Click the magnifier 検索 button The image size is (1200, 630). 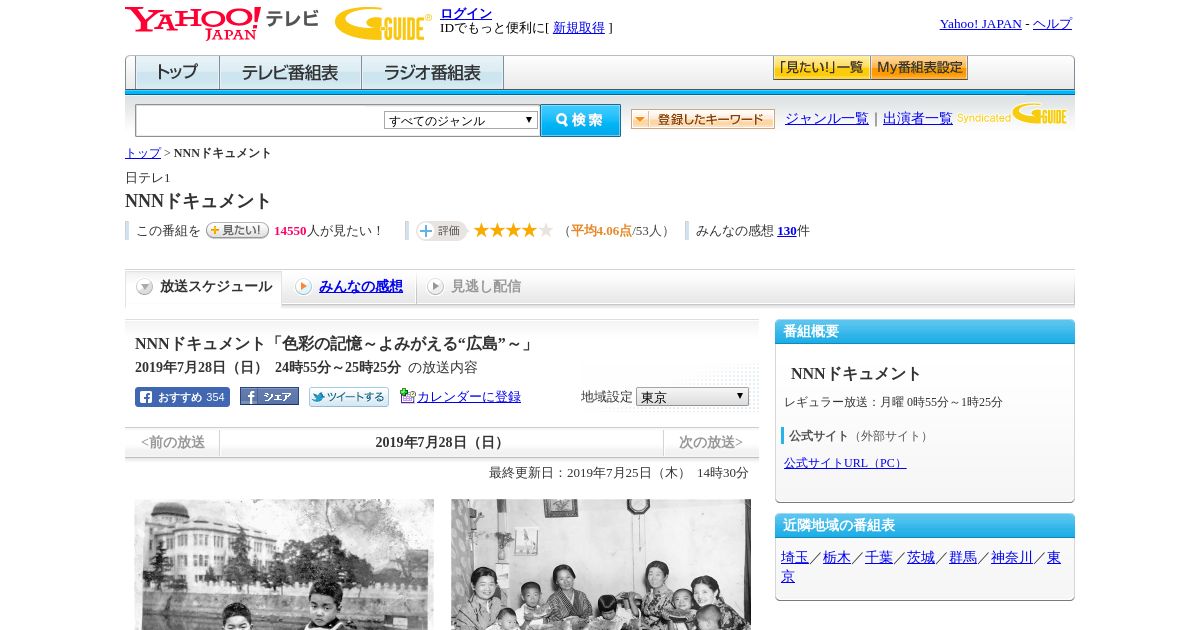point(580,120)
